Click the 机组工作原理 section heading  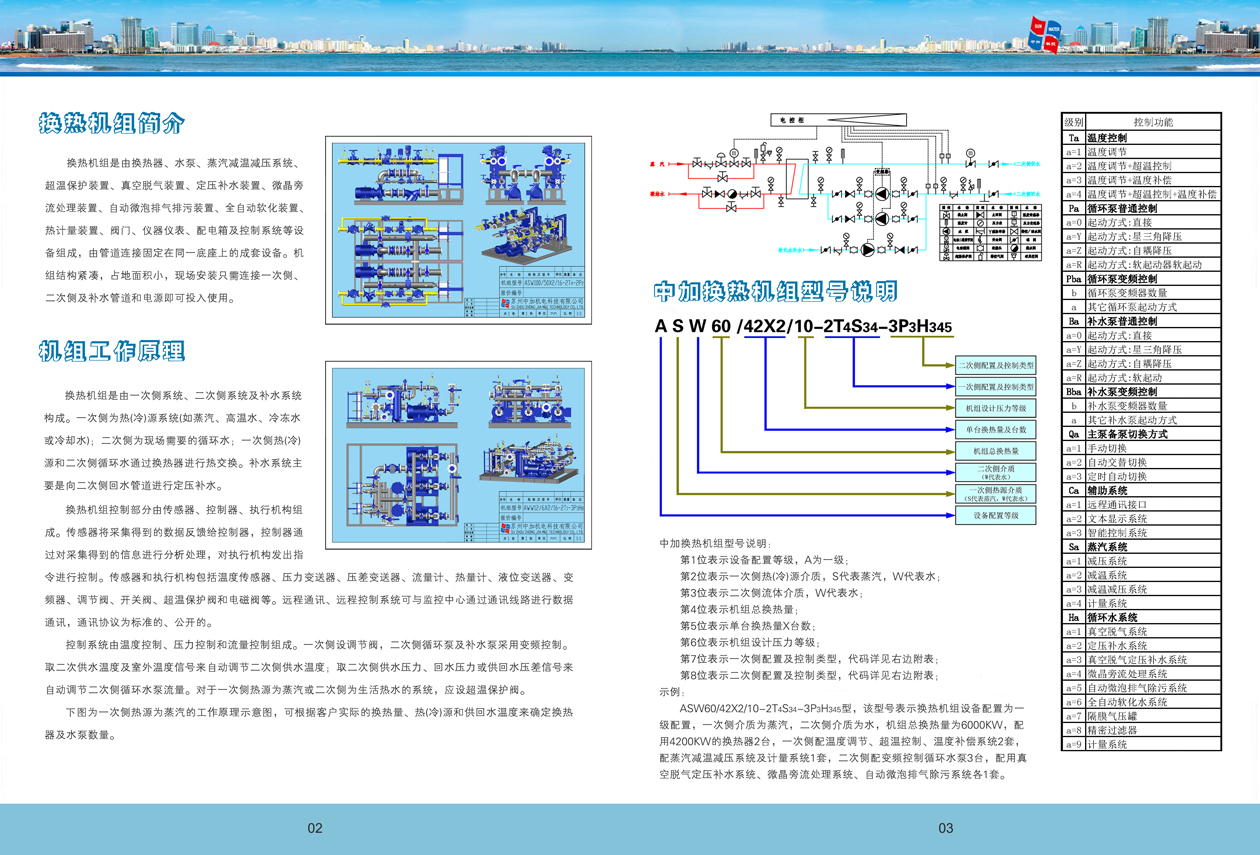click(112, 350)
